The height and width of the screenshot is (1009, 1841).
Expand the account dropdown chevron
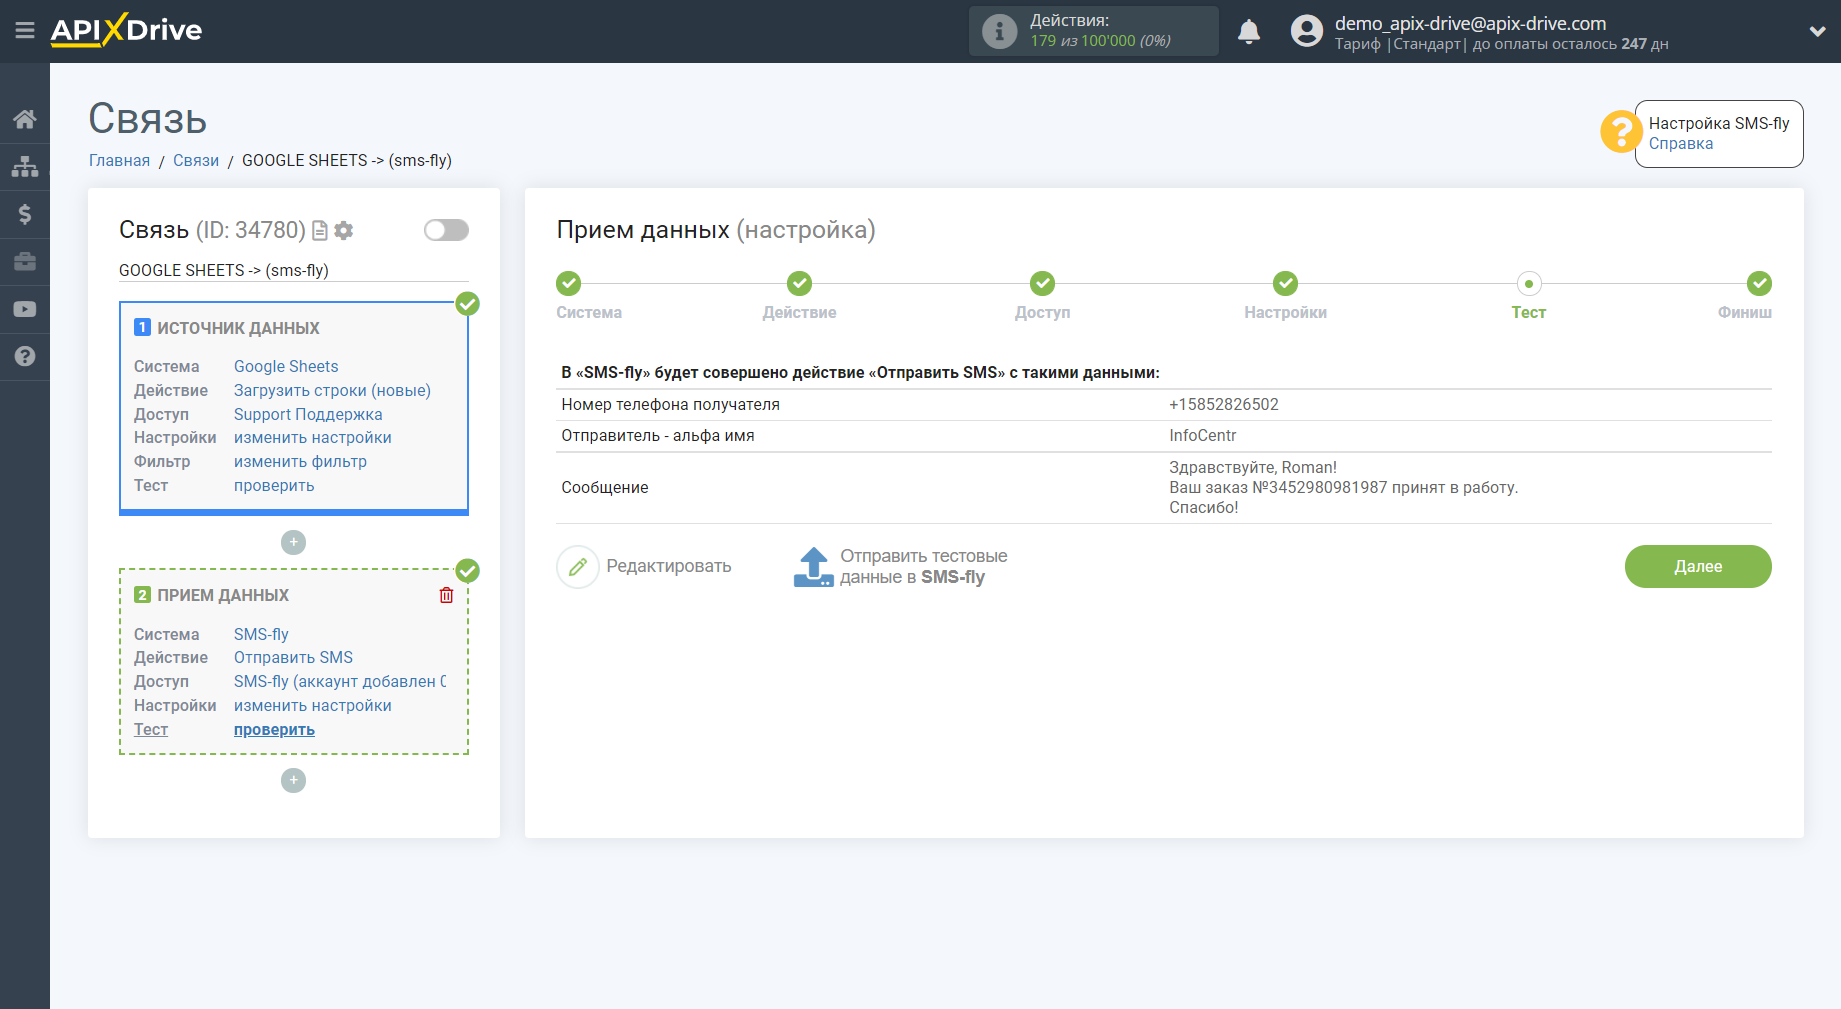1817,32
